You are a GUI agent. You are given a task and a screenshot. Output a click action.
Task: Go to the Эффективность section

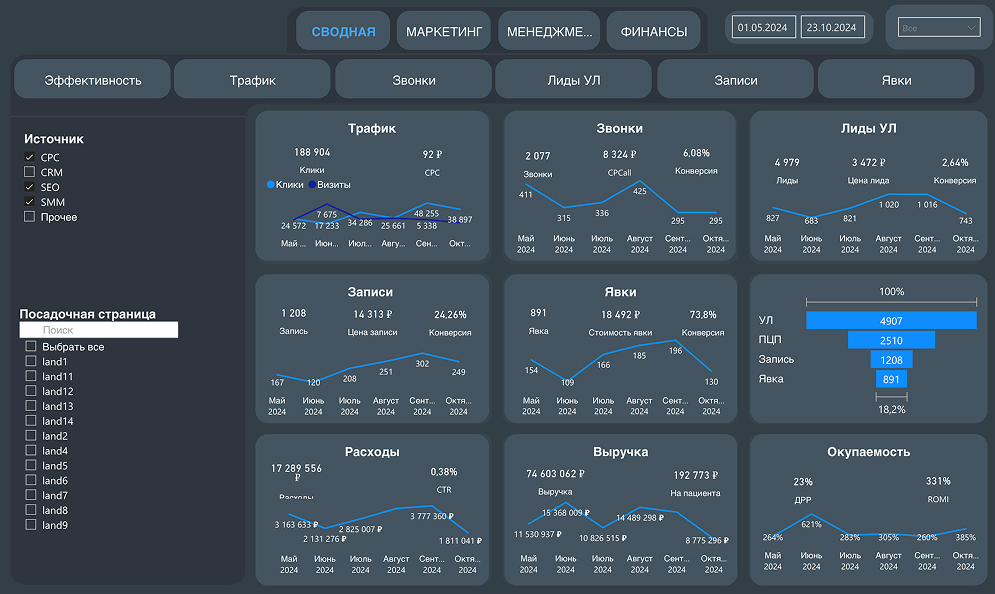pos(92,80)
